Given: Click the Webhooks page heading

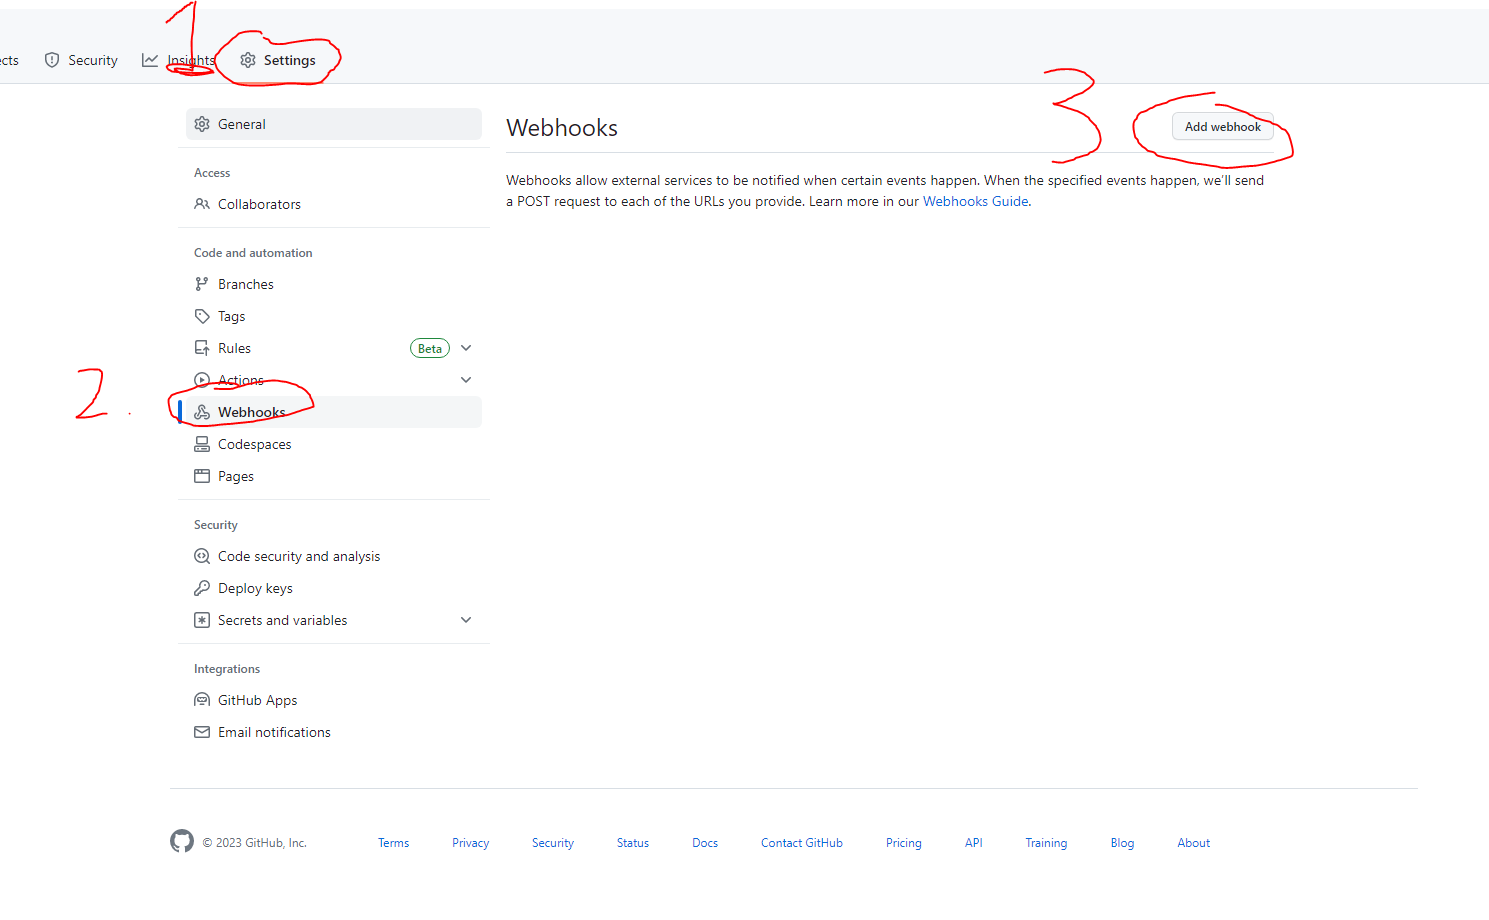Looking at the screenshot, I should coord(562,128).
